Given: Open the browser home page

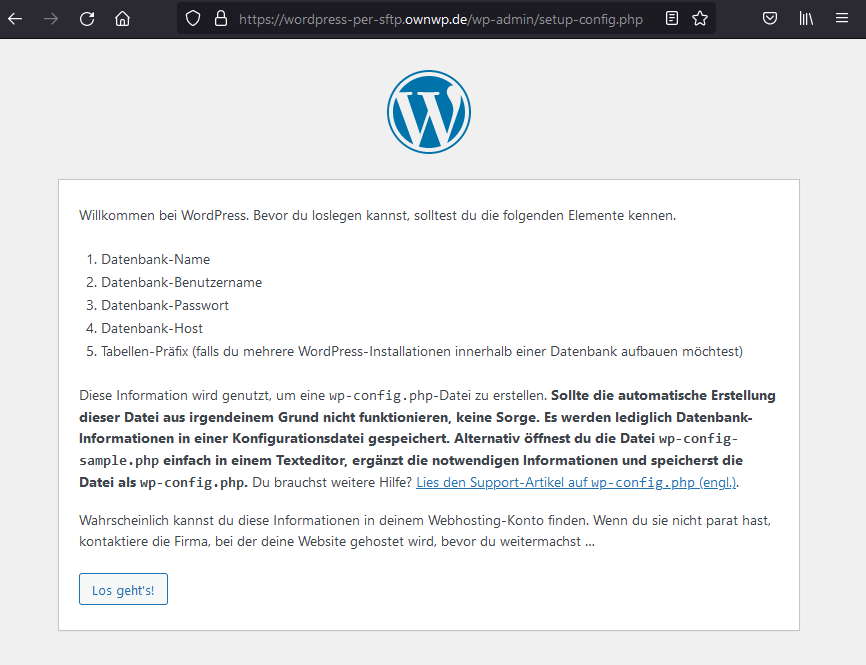Looking at the screenshot, I should point(122,19).
